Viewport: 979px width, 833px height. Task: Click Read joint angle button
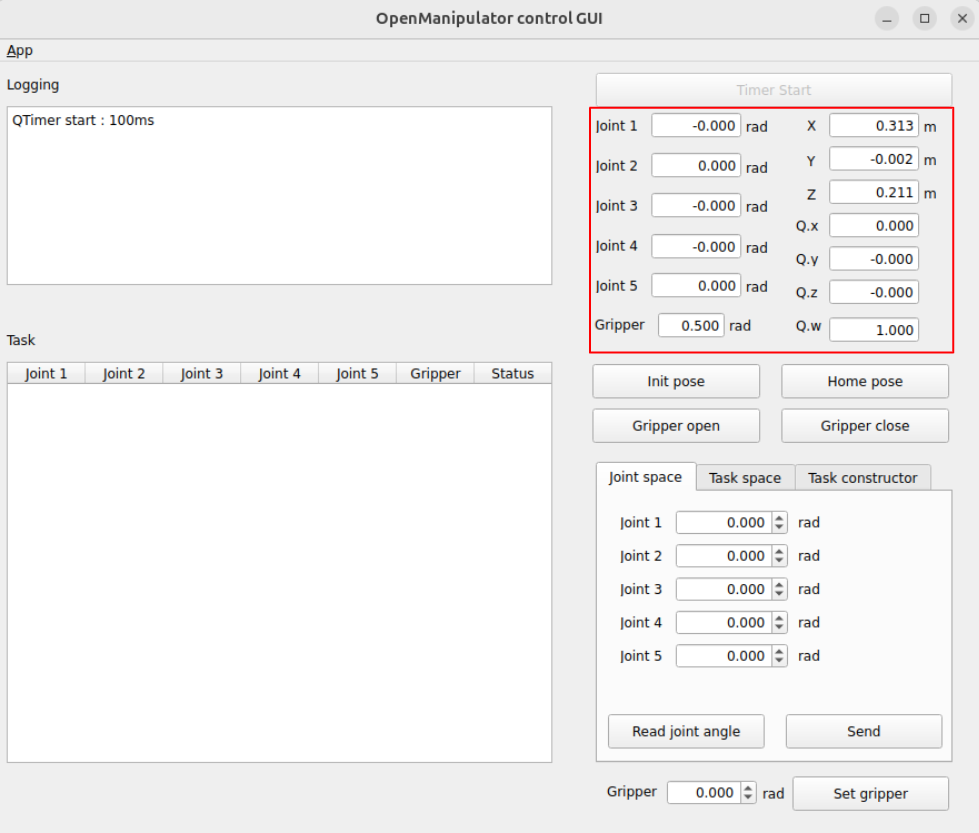click(x=686, y=731)
